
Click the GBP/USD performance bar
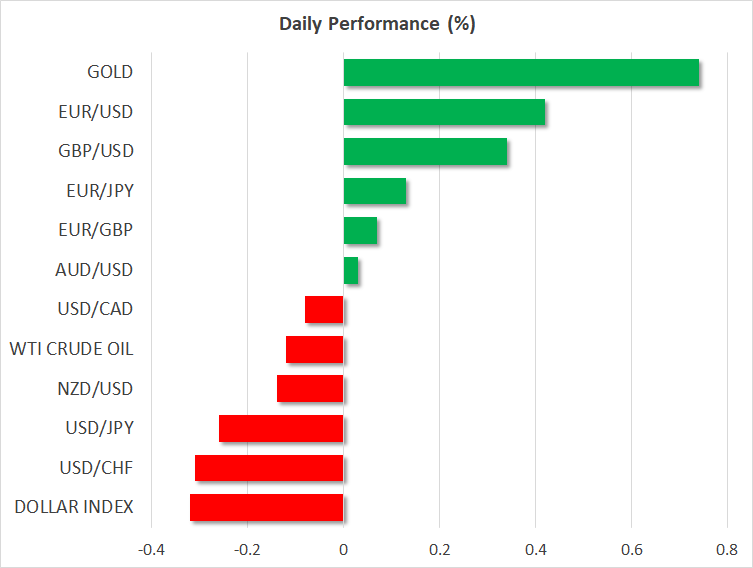(425, 152)
